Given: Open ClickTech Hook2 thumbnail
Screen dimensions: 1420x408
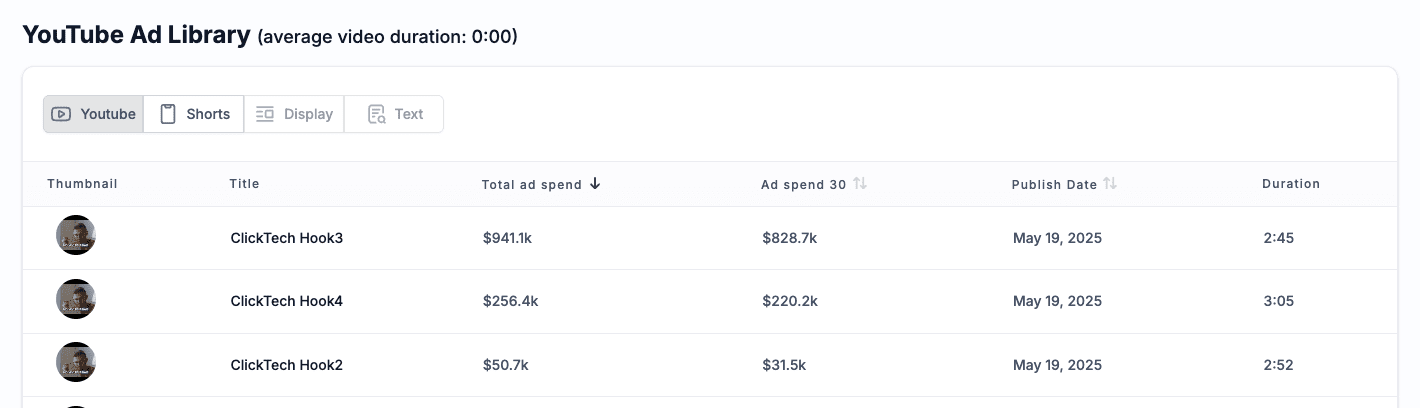Looking at the screenshot, I should click(x=76, y=362).
